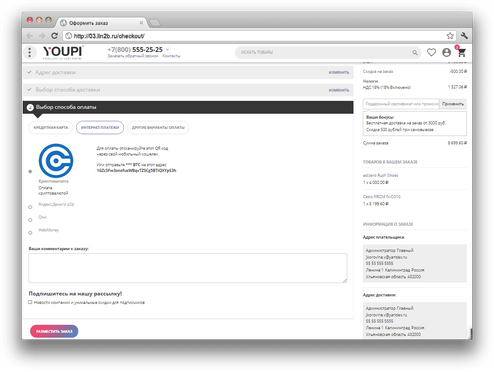Open the browser wrench settings menu
This screenshot has height=372, width=494.
tap(464, 36)
